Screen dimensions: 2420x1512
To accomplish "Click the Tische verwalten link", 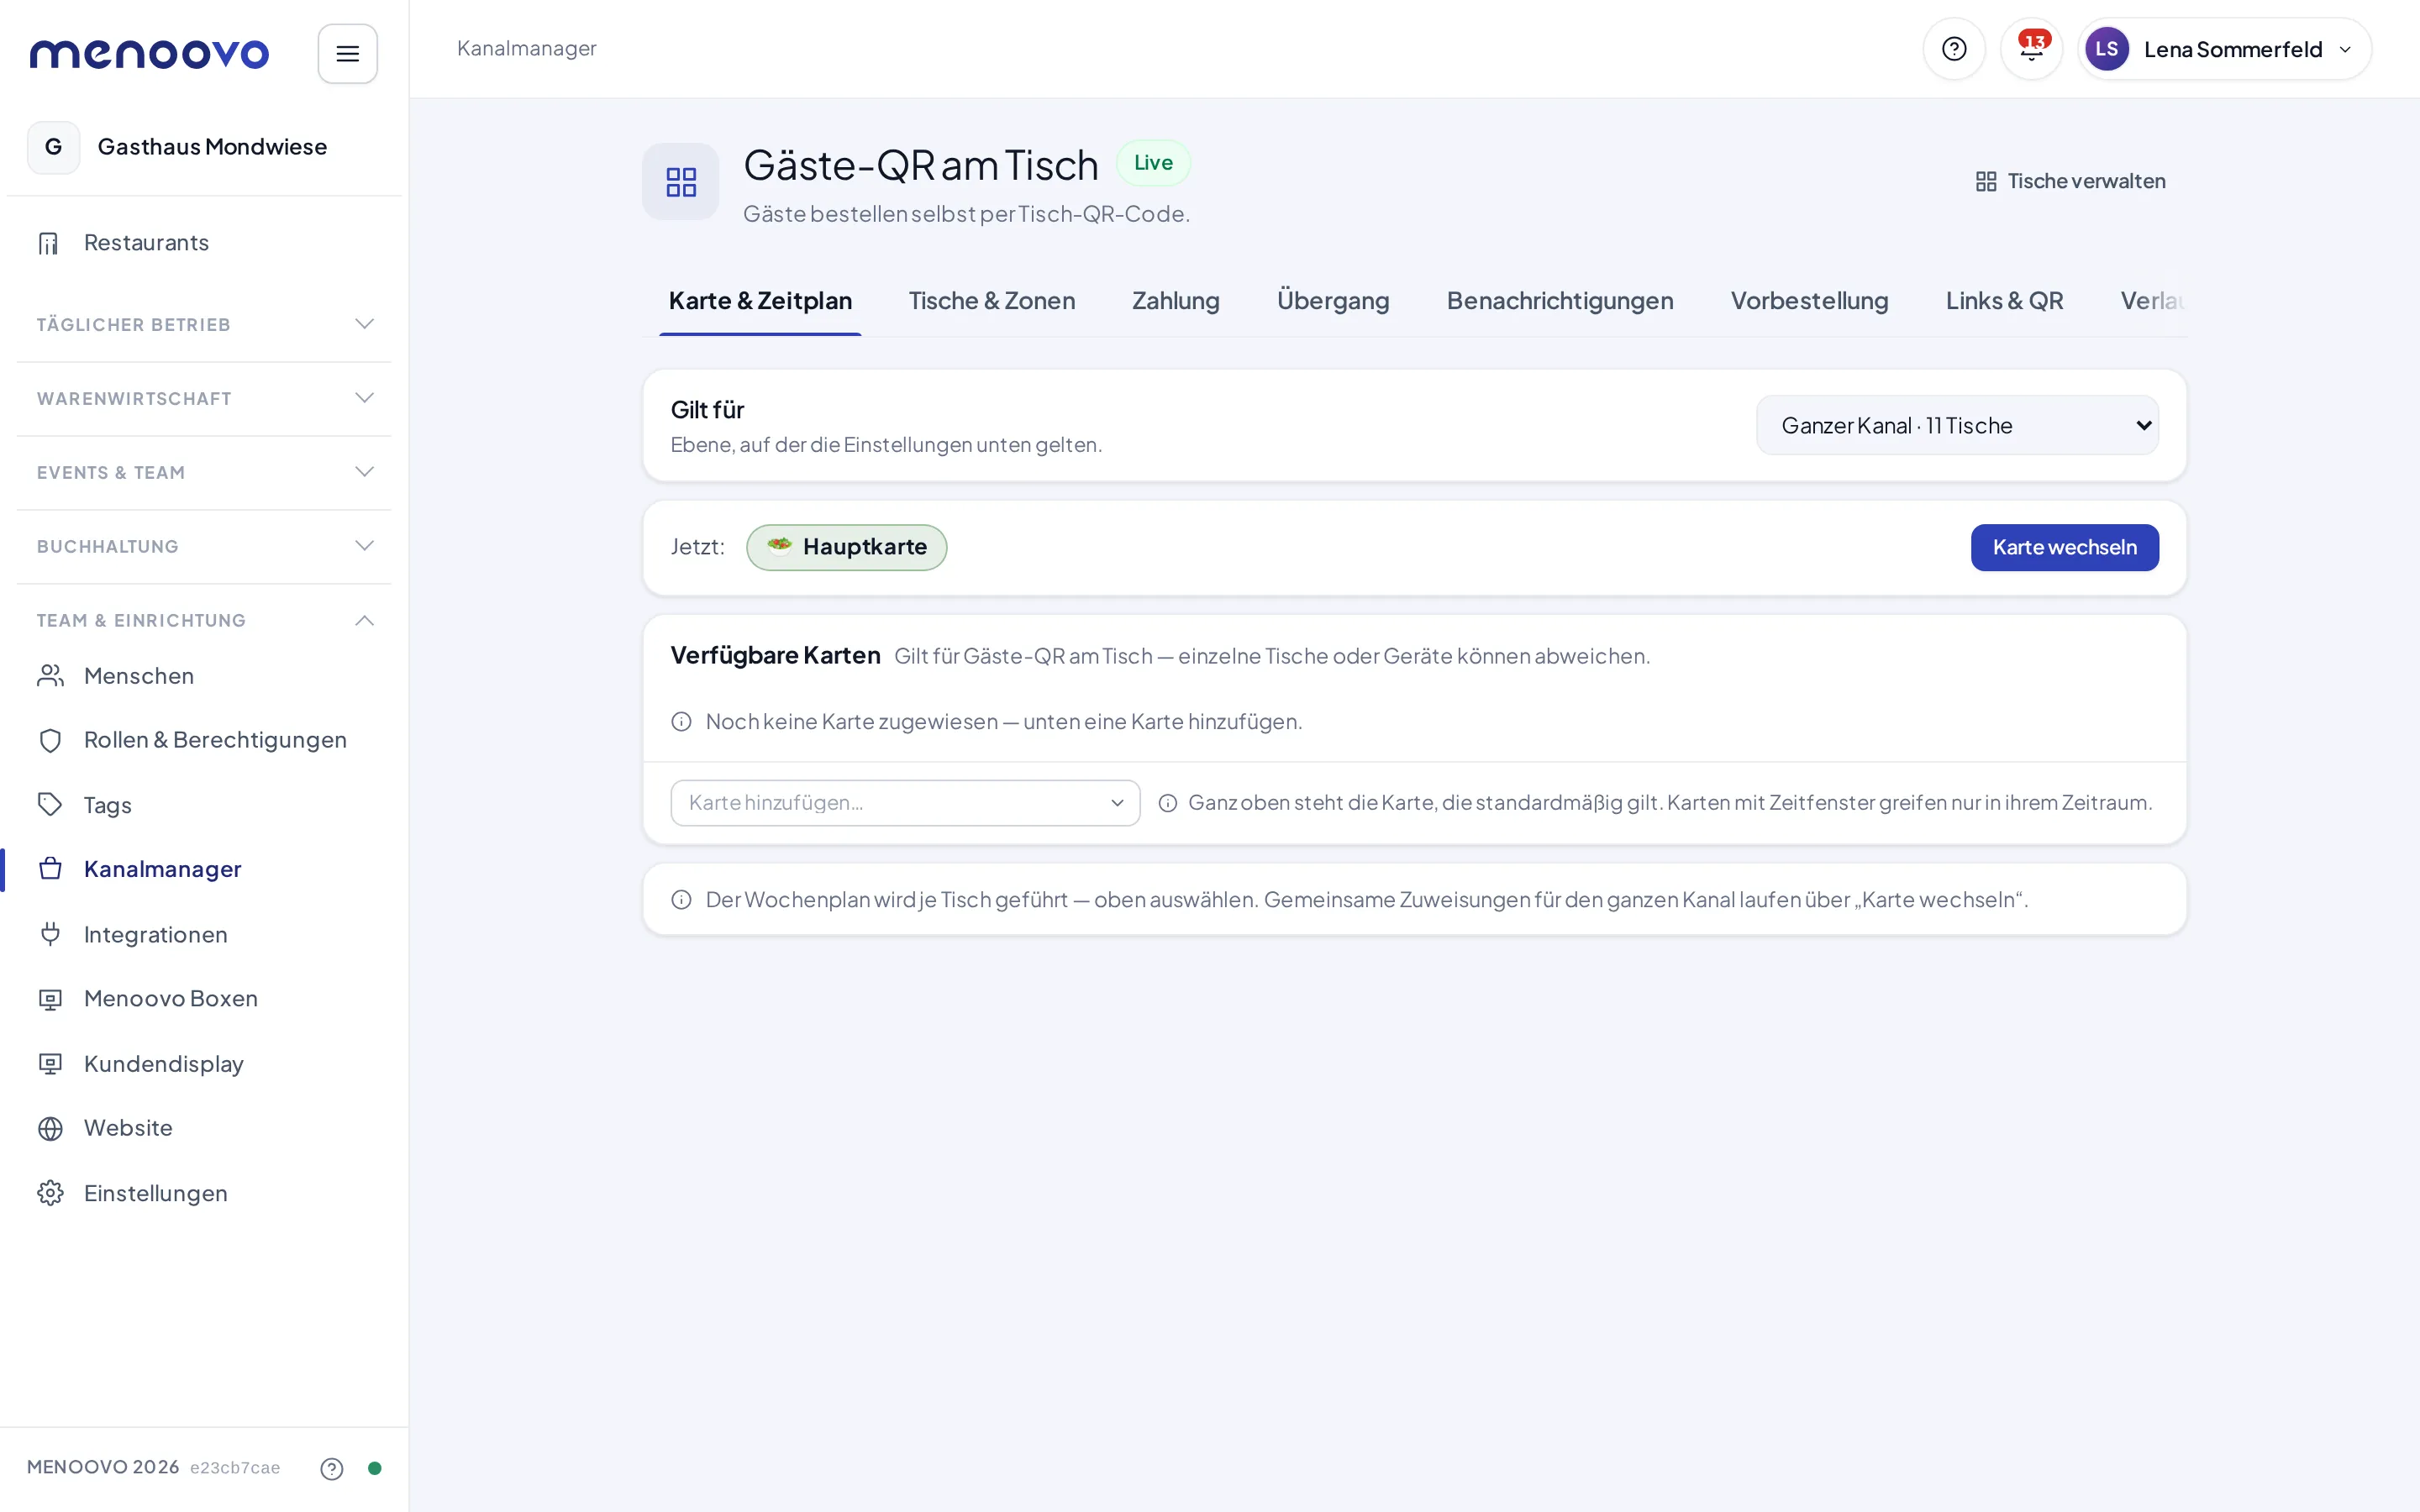I will 2070,181.
